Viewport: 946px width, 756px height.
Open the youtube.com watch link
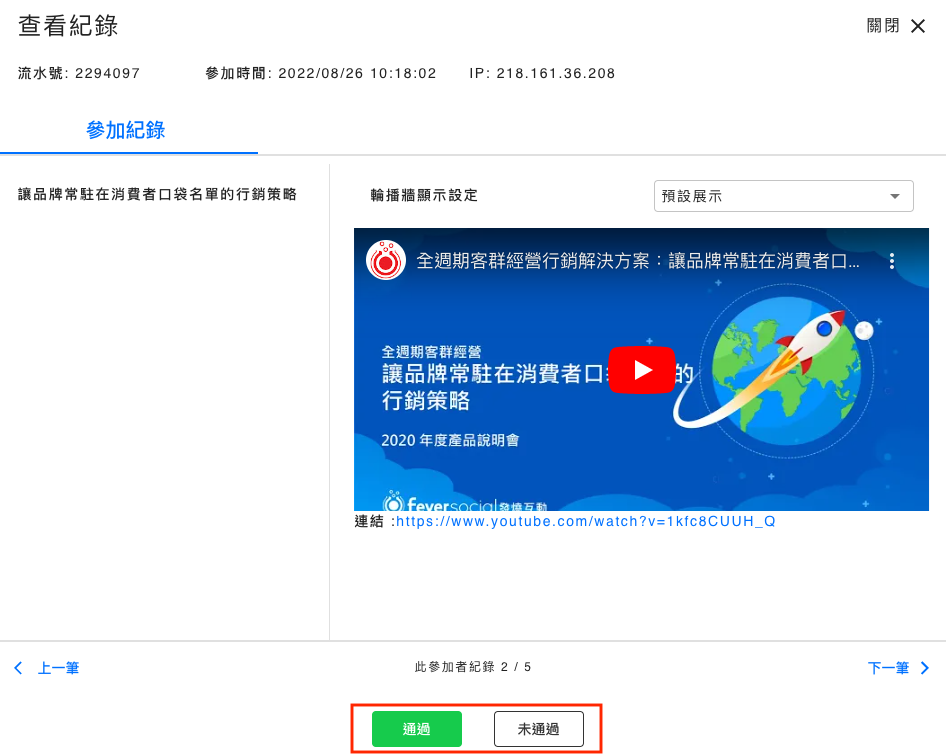coord(585,521)
